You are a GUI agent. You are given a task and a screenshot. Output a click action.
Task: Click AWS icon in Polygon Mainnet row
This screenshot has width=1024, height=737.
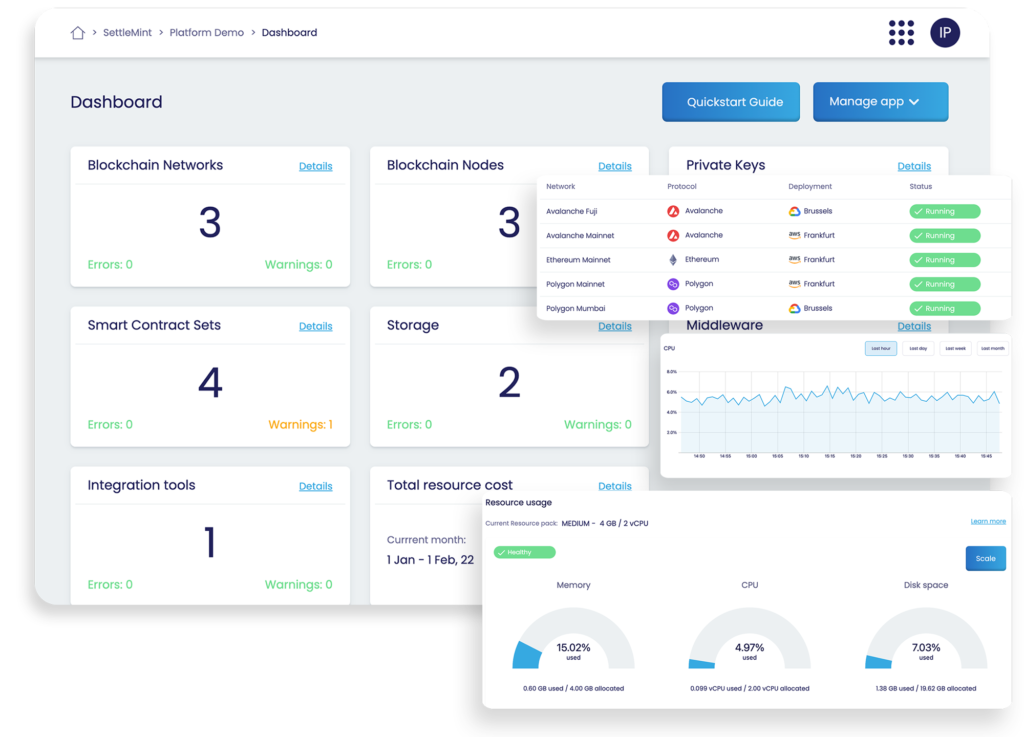[x=794, y=283]
